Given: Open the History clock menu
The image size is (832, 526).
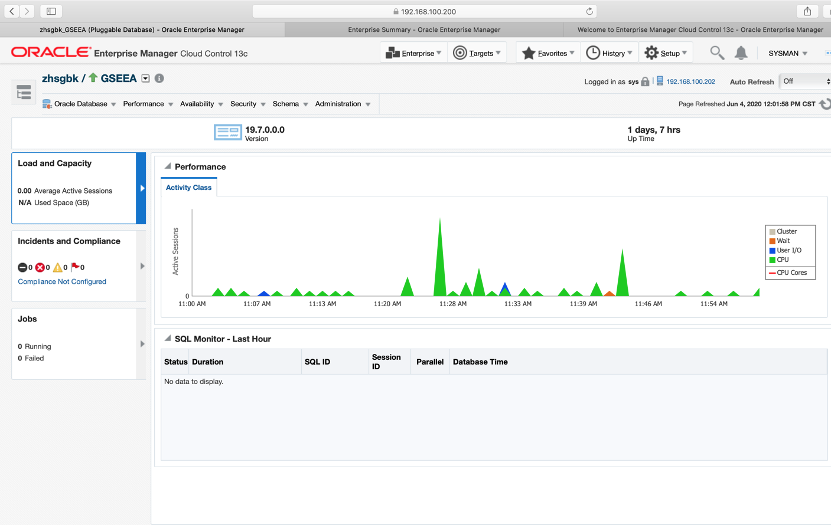Looking at the screenshot, I should click(609, 53).
